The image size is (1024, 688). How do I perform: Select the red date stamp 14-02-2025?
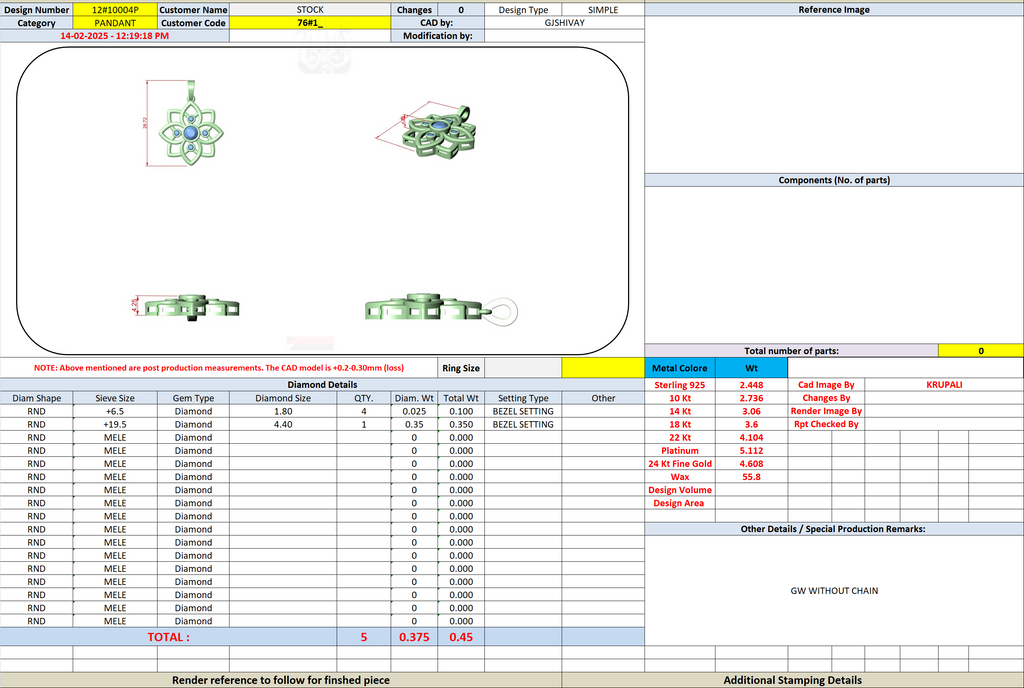tap(114, 36)
